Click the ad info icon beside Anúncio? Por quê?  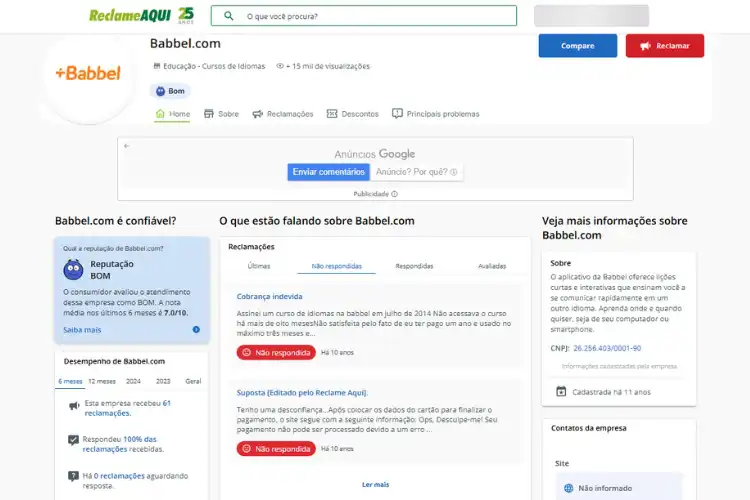coord(453,172)
